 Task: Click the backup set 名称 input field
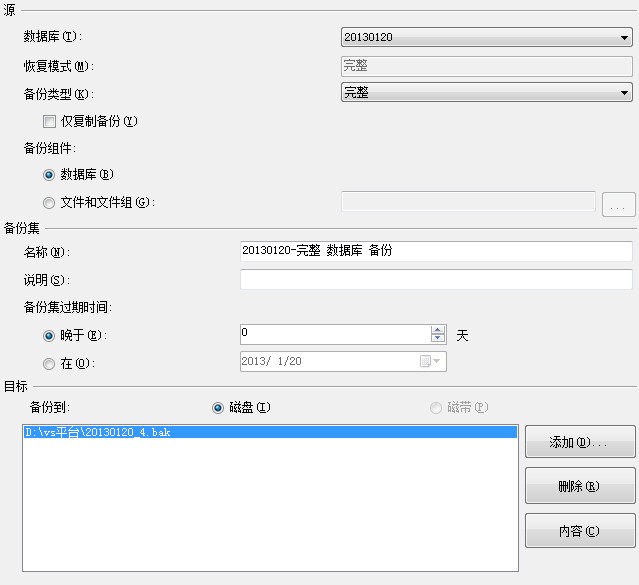(x=436, y=251)
